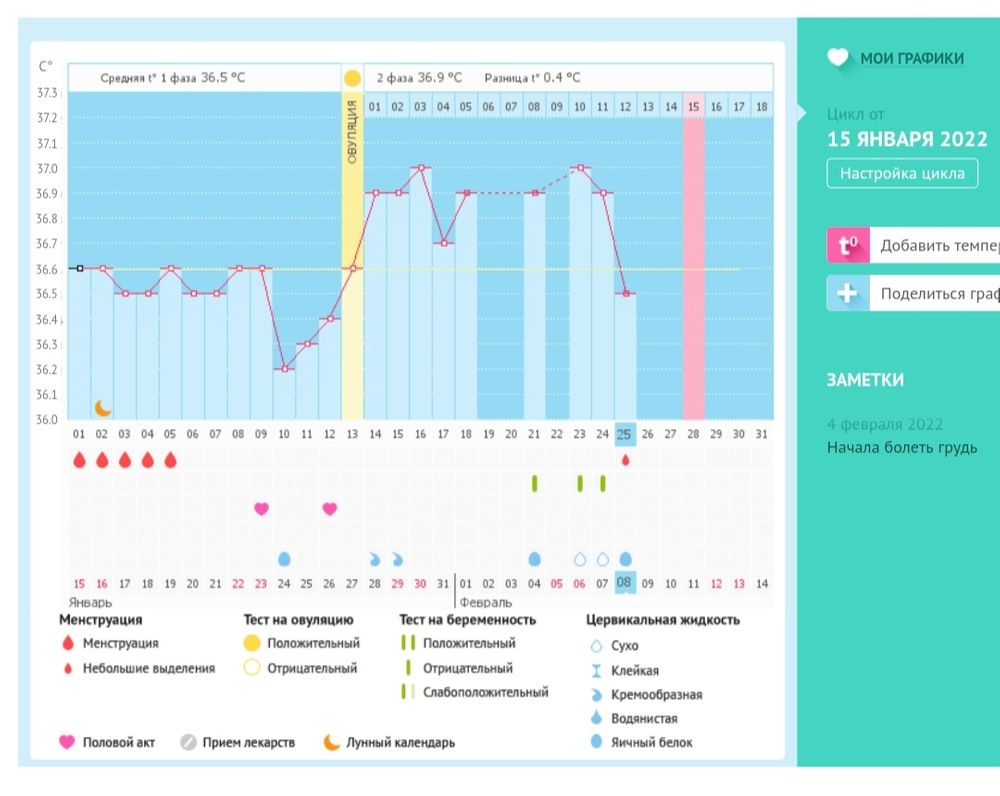Click '2 фаза 36.9 °C' text

[x=418, y=78]
